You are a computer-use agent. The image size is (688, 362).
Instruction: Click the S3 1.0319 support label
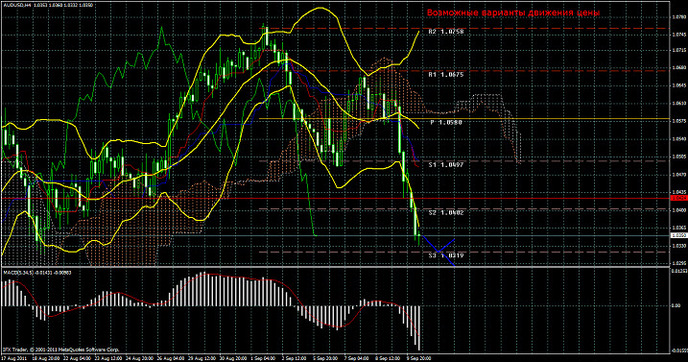click(x=446, y=255)
